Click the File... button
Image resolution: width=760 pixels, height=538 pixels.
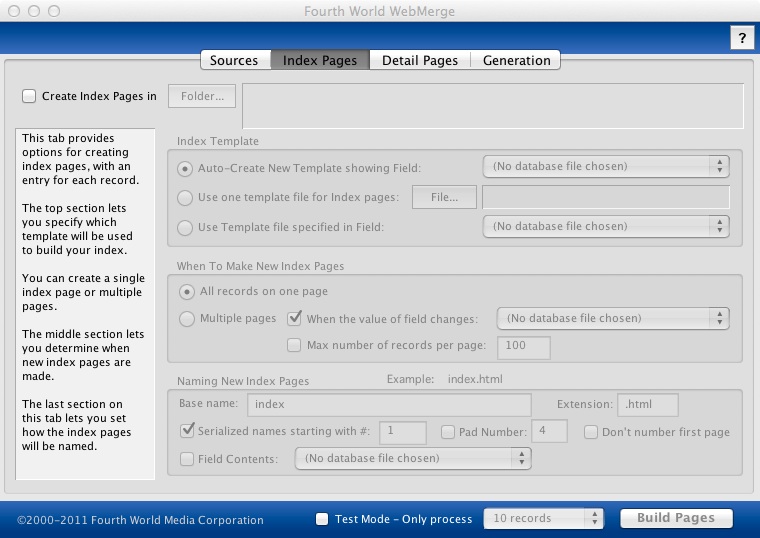click(x=445, y=198)
